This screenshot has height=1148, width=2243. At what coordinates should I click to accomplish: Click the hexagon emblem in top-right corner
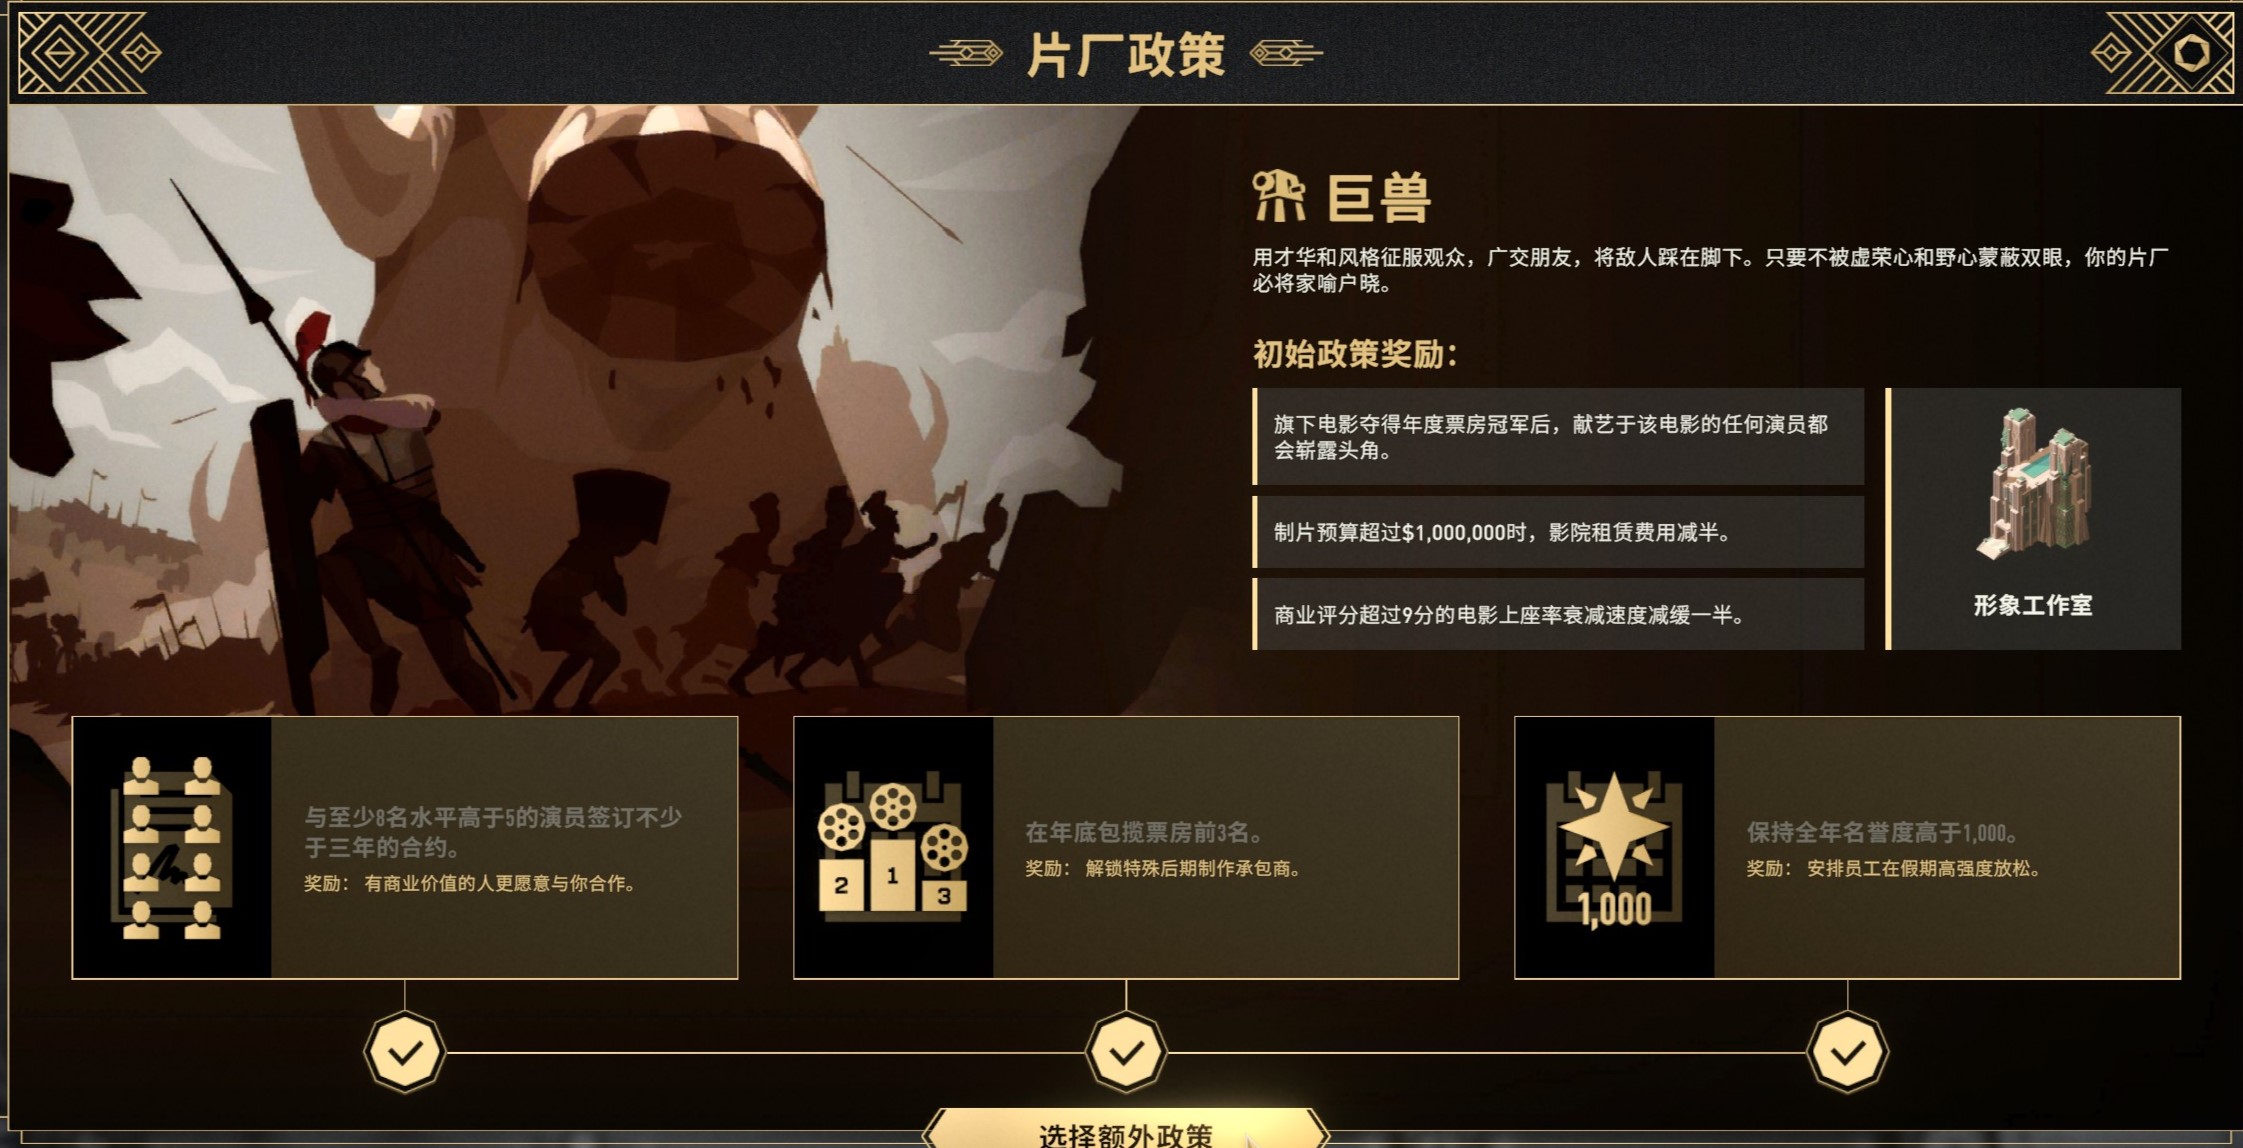click(x=2190, y=53)
